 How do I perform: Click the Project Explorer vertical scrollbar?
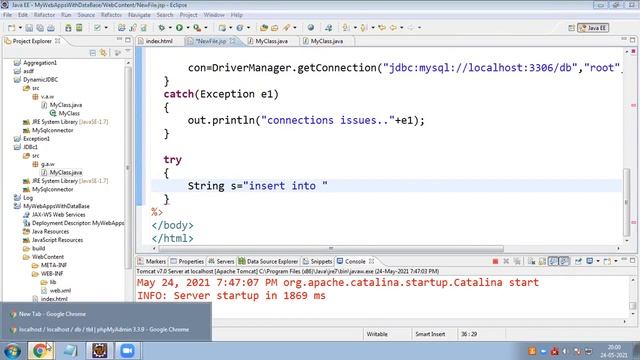[x=128, y=167]
